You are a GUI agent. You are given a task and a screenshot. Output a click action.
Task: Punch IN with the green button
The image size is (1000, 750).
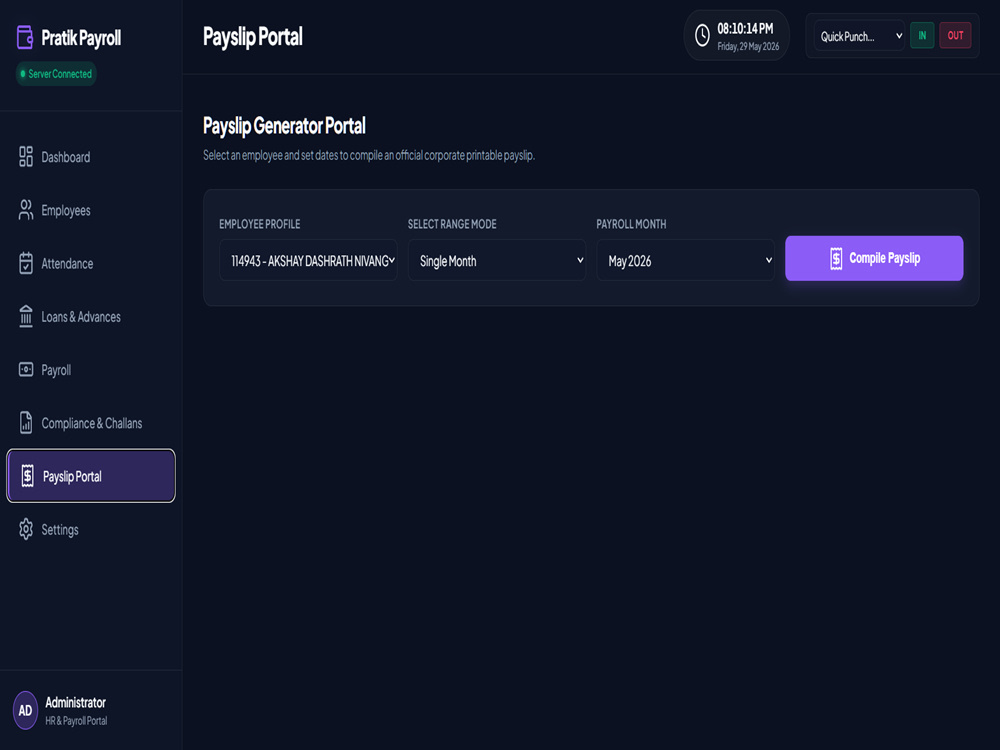point(922,36)
